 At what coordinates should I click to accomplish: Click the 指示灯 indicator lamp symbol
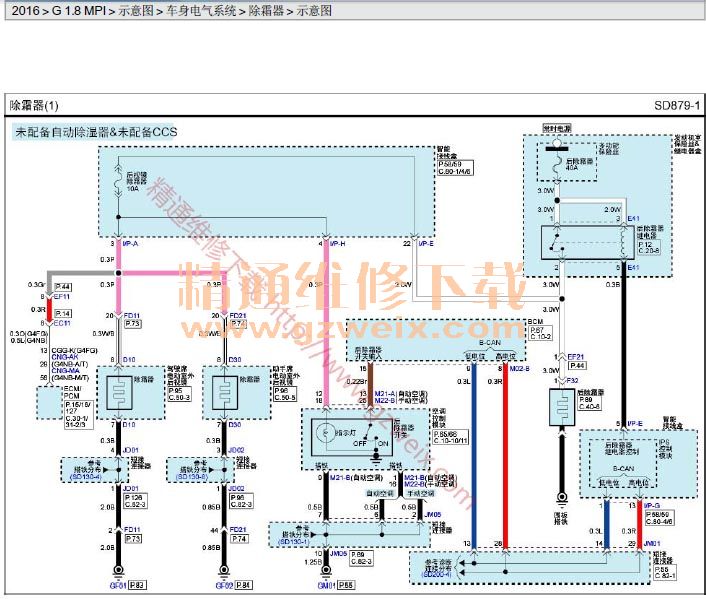(324, 433)
